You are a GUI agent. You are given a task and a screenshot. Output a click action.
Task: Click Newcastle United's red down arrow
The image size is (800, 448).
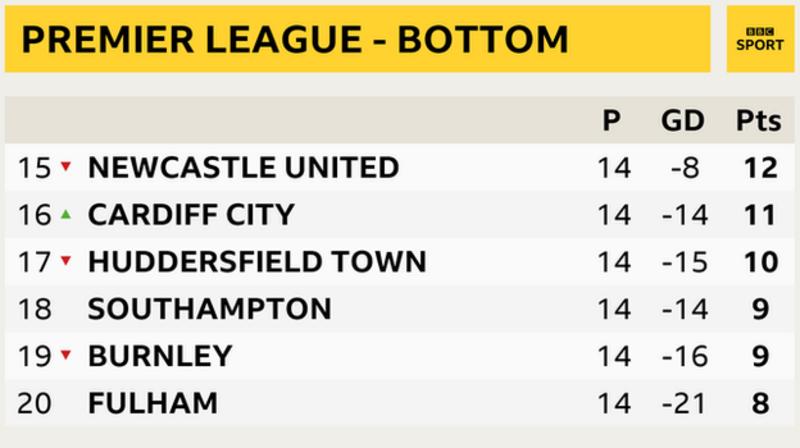[66, 165]
